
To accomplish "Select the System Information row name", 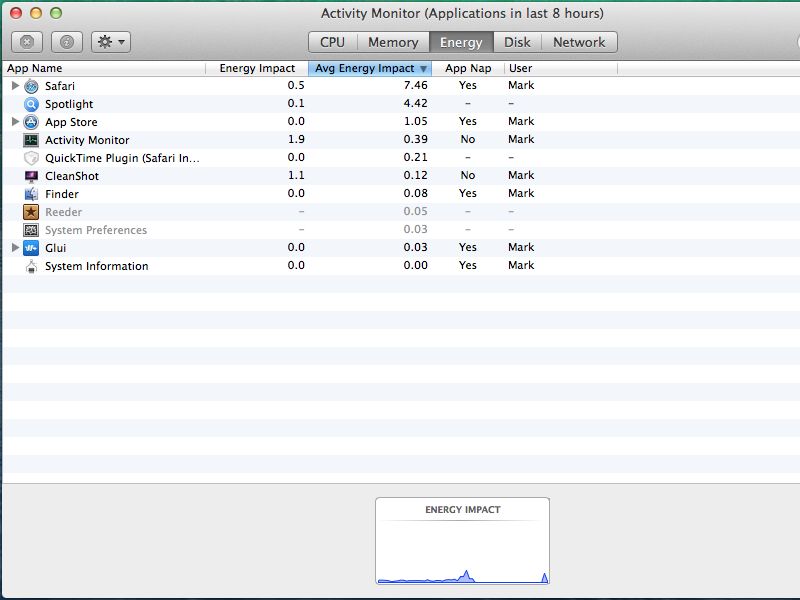I will pyautogui.click(x=96, y=266).
